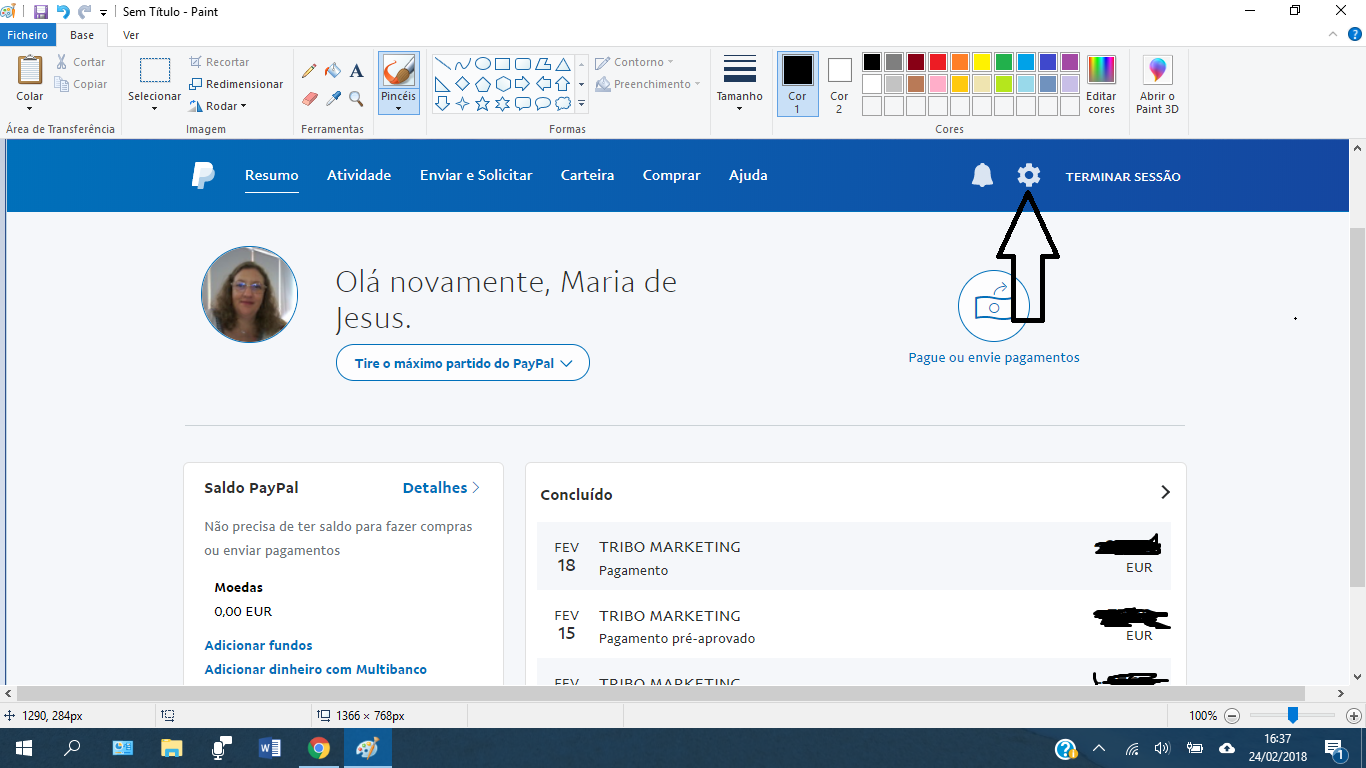Choose the oval shape in Formas
This screenshot has width=1366, height=768.
tap(482, 63)
